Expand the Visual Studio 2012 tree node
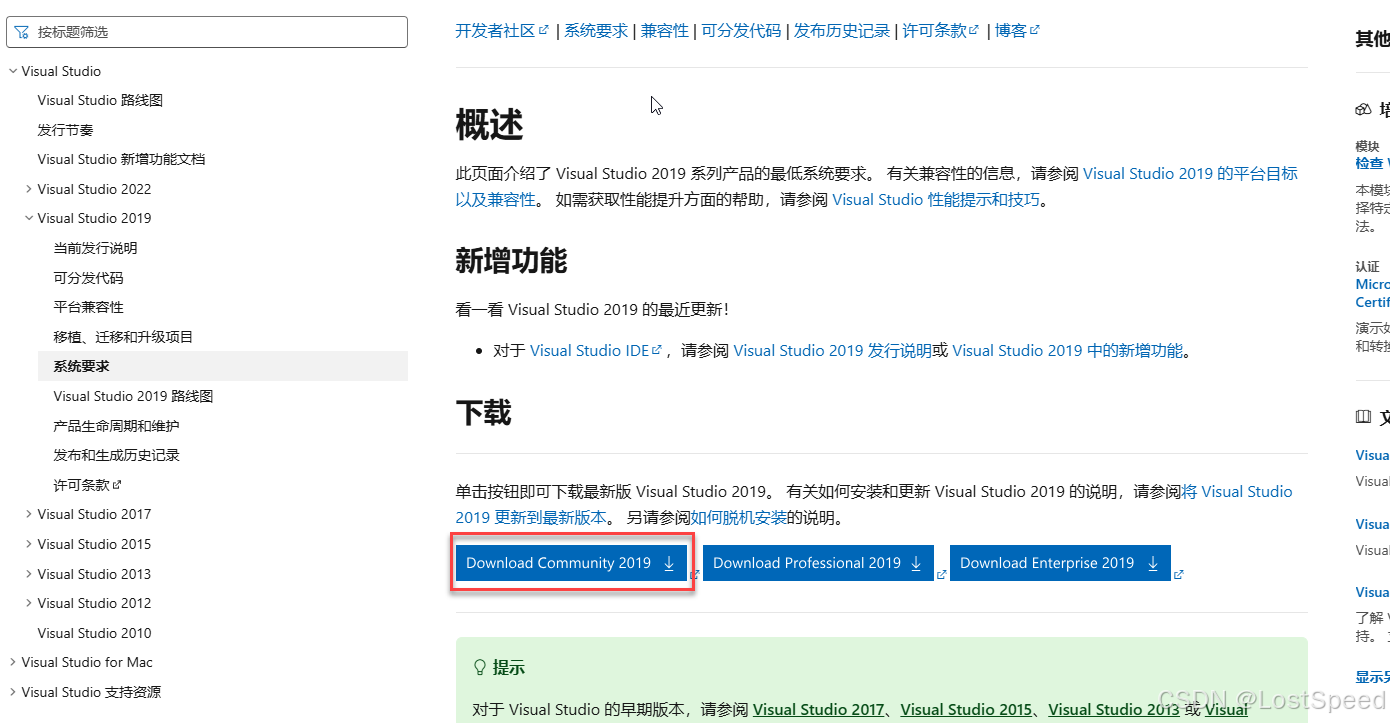 [x=29, y=603]
